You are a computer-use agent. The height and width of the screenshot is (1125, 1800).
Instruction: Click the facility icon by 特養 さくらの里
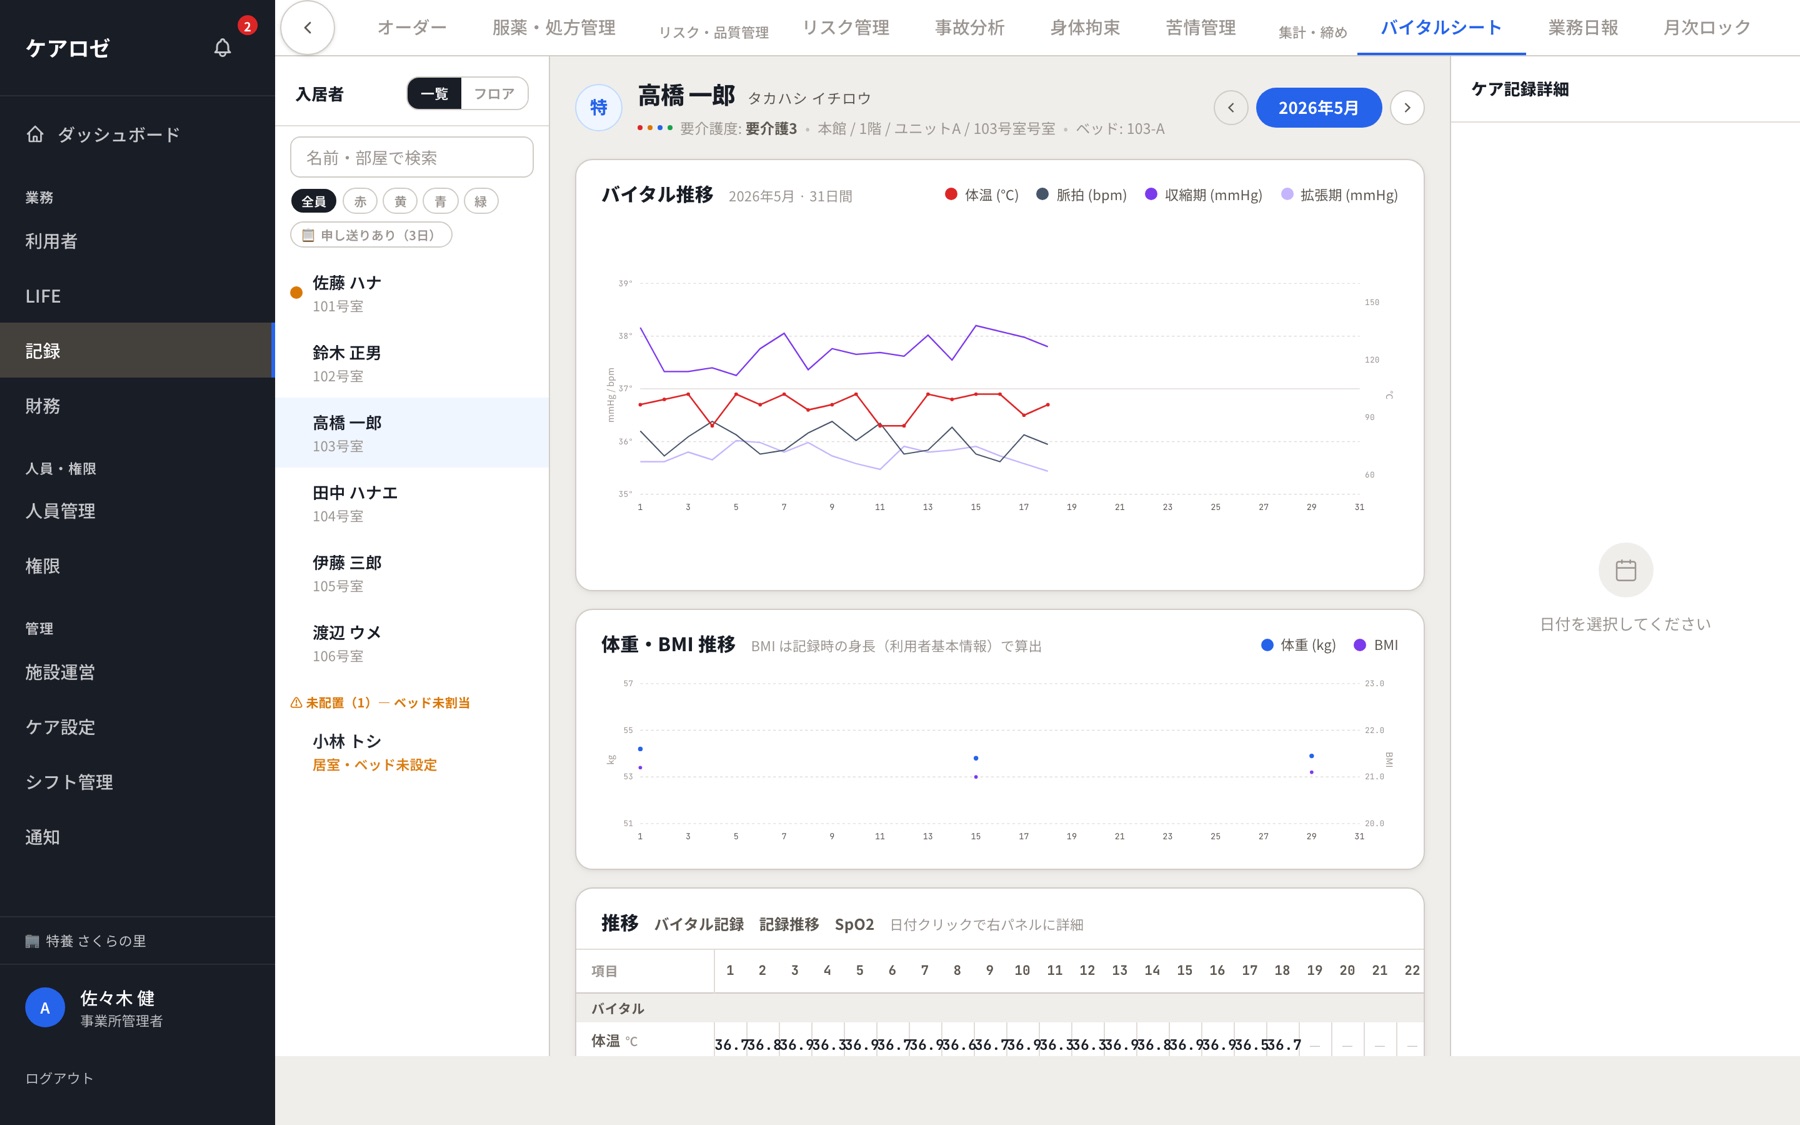pos(32,941)
